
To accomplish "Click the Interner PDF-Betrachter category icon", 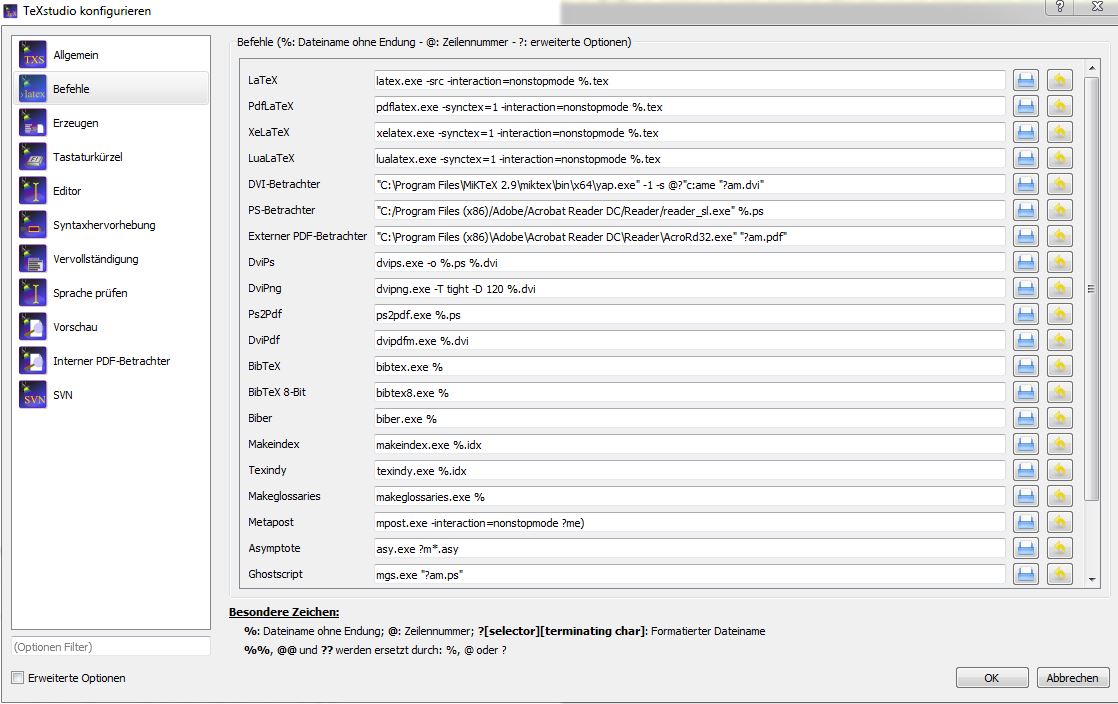I will pyautogui.click(x=33, y=361).
